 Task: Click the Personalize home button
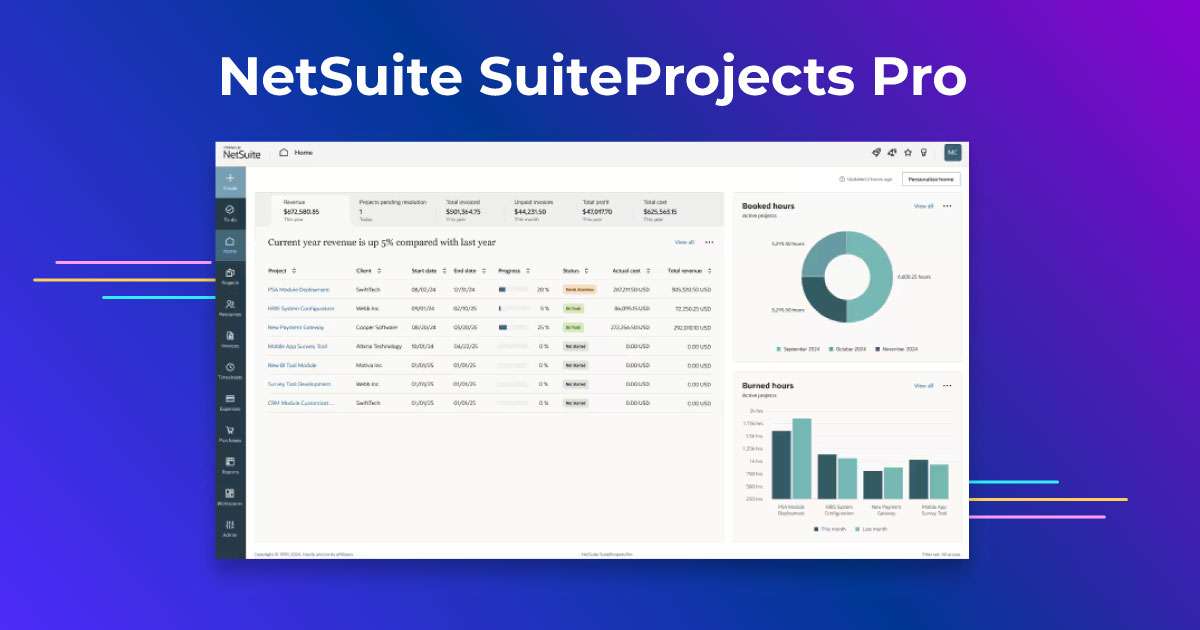point(931,179)
